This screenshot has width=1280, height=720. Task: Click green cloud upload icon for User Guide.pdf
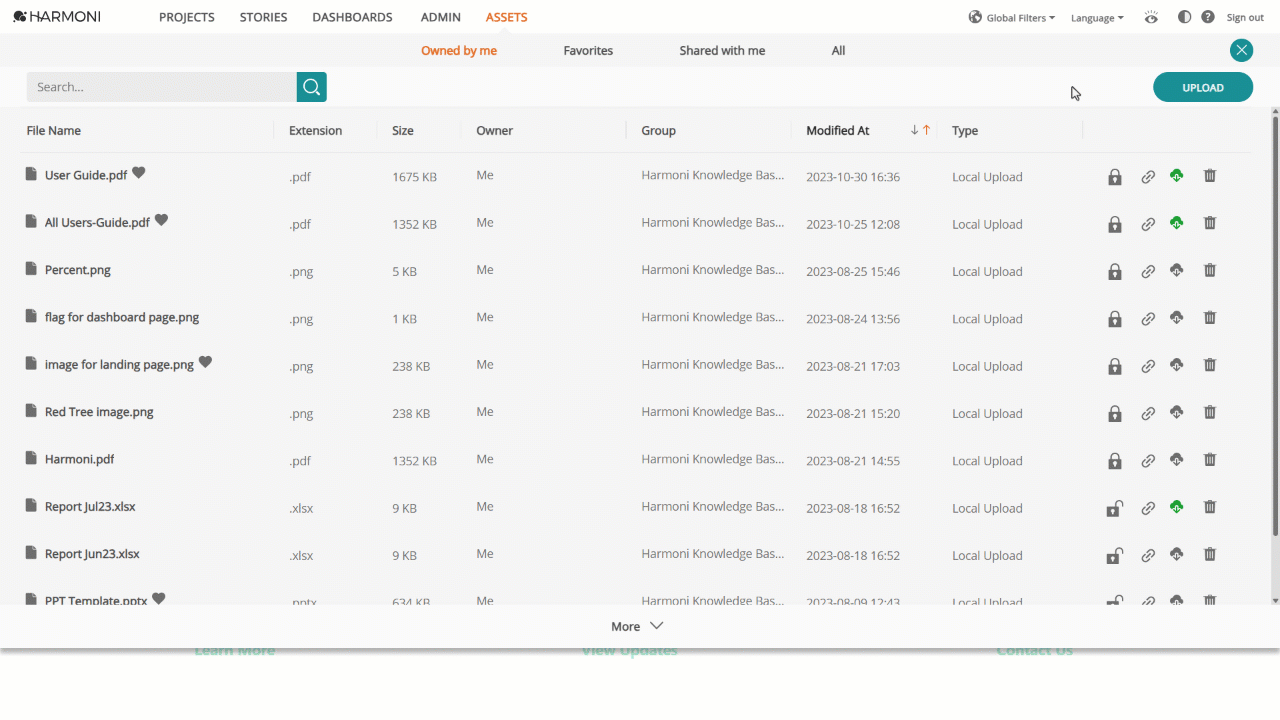click(1177, 176)
